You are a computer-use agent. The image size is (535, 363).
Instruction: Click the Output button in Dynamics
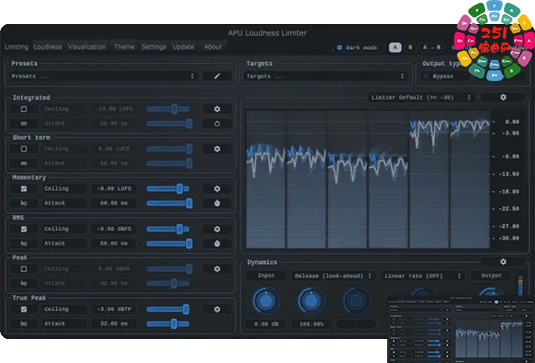point(491,276)
